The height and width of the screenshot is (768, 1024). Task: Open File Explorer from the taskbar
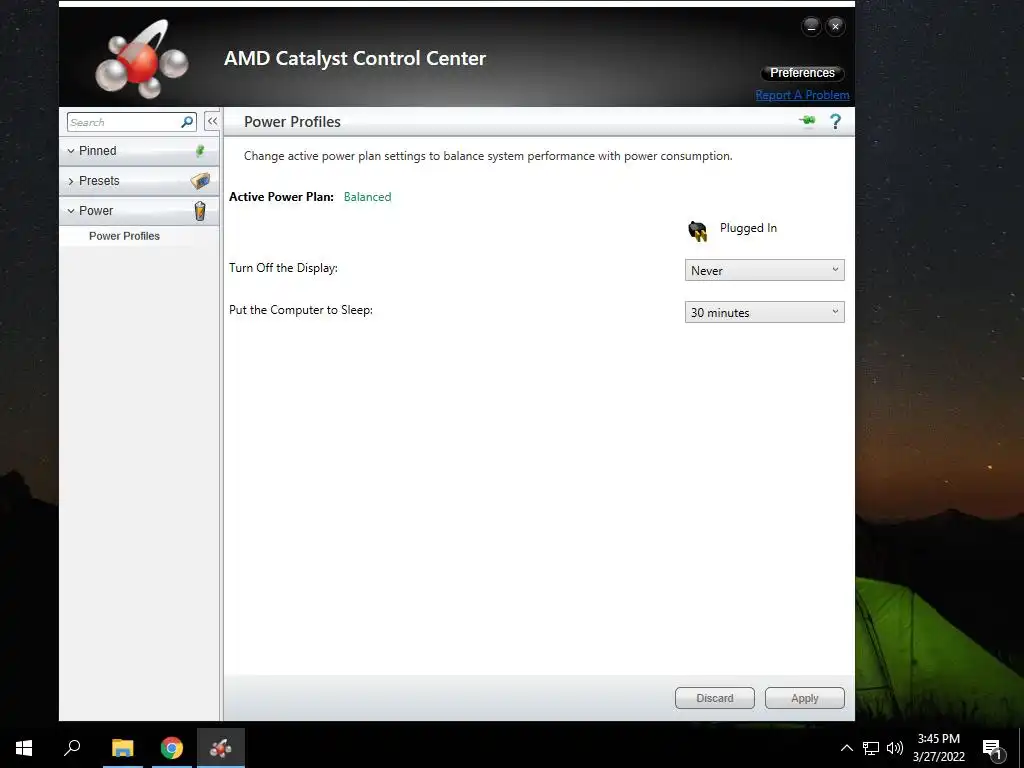point(122,748)
